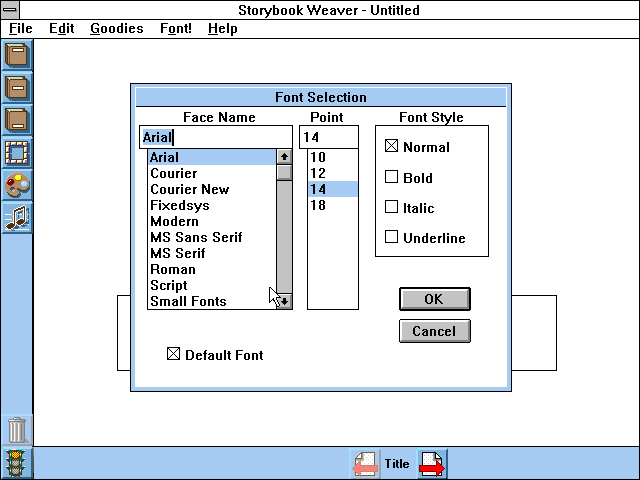The image size is (640, 480).
Task: Open the Help menu
Action: tap(222, 29)
